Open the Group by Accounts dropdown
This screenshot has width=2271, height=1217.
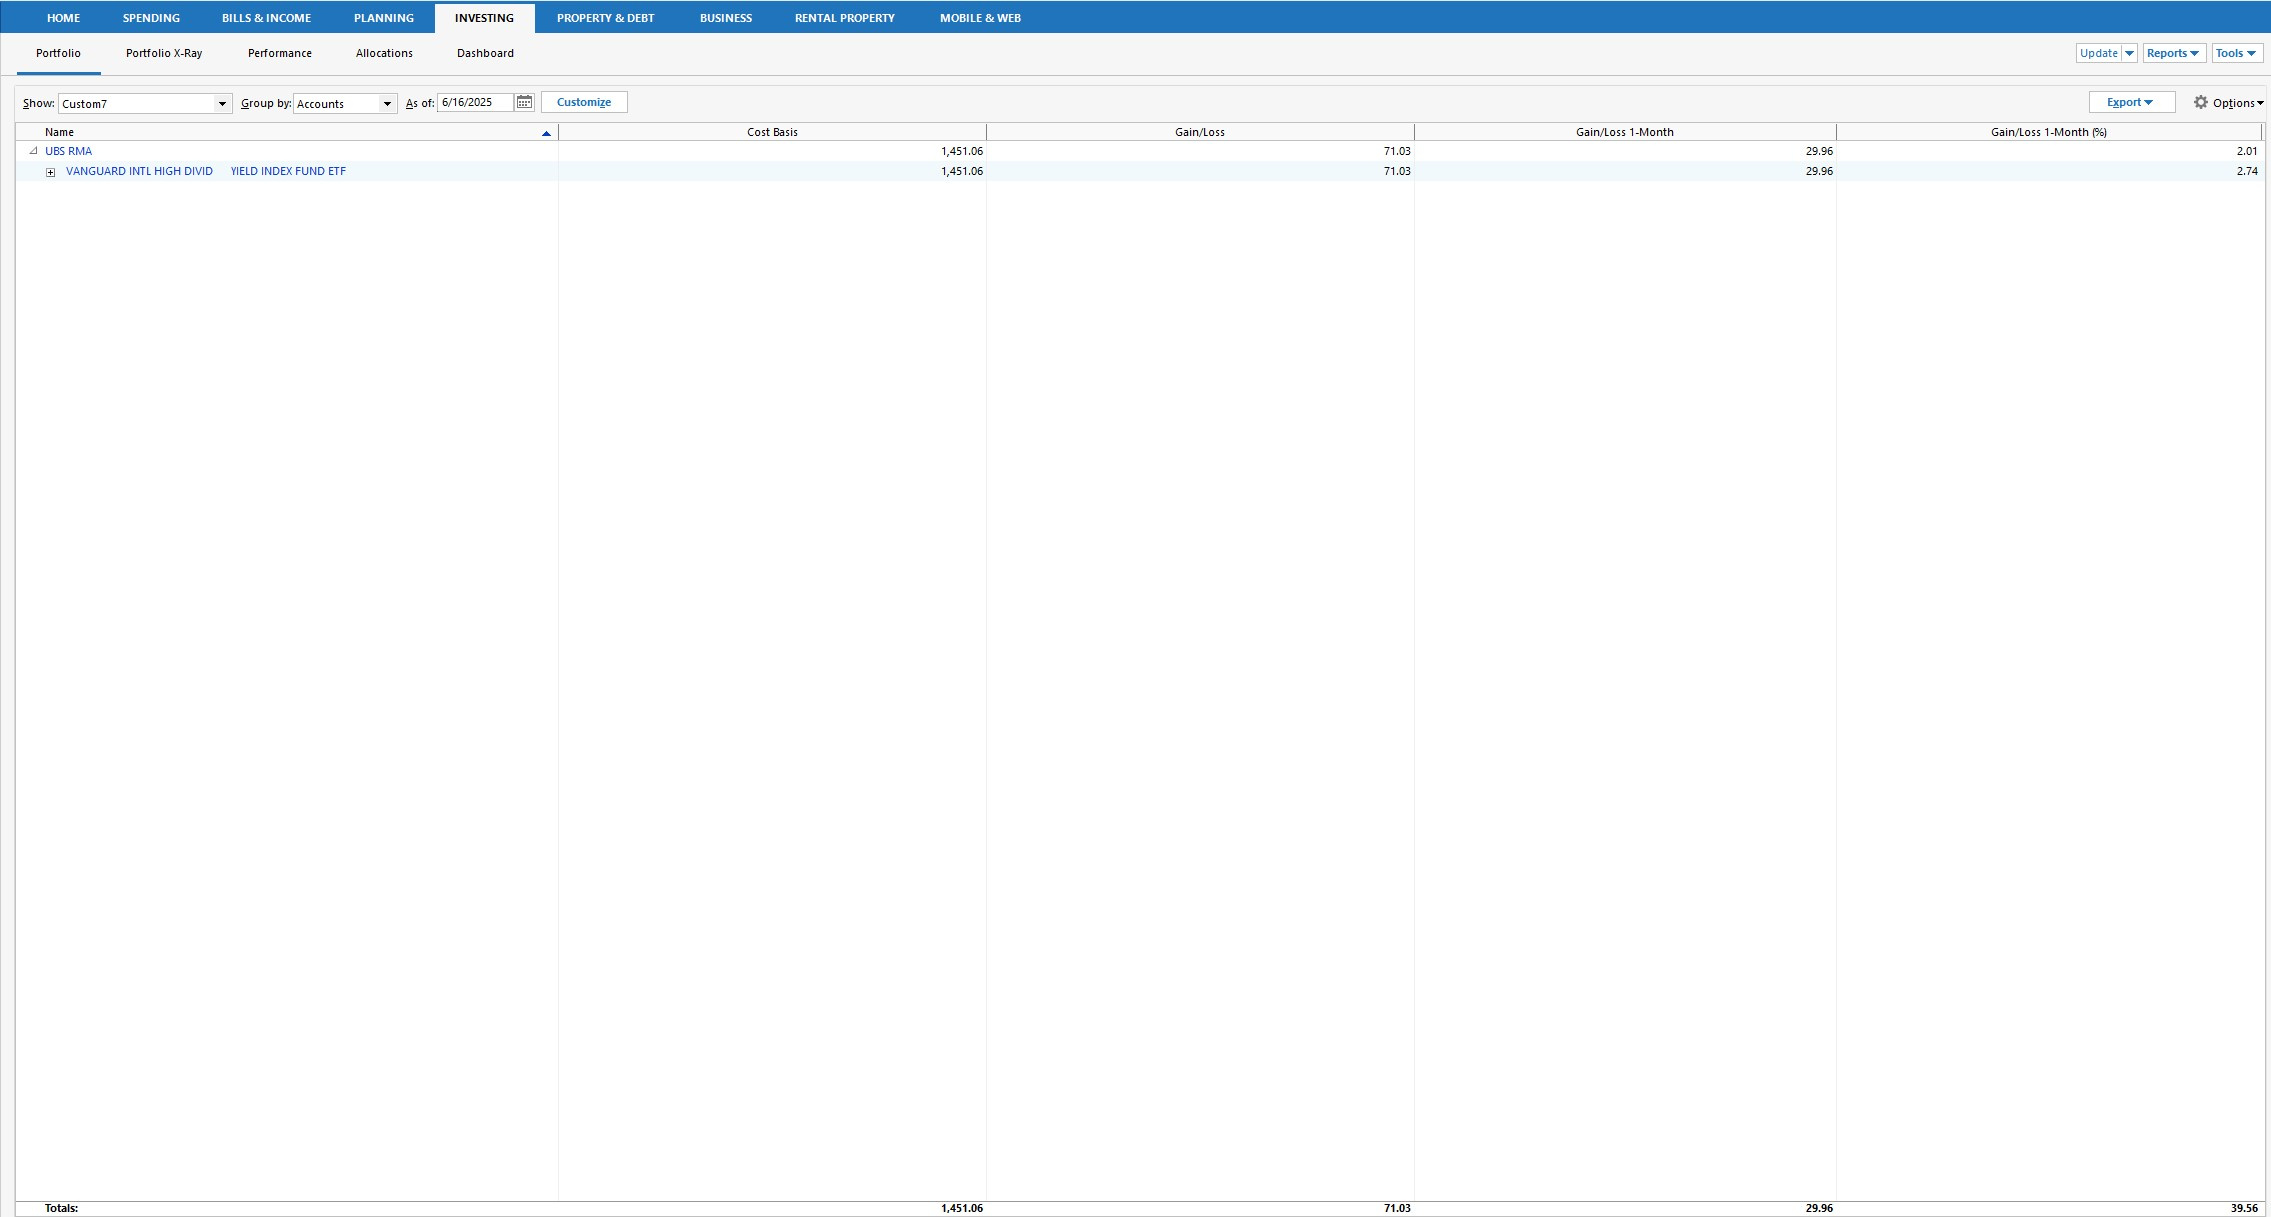(x=345, y=103)
